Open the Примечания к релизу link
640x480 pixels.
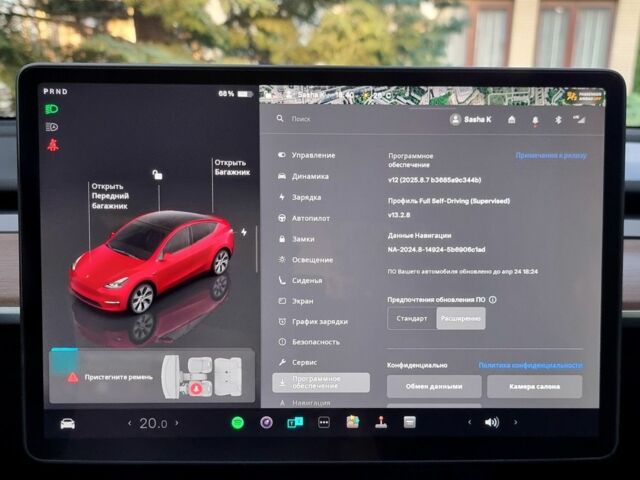click(551, 156)
